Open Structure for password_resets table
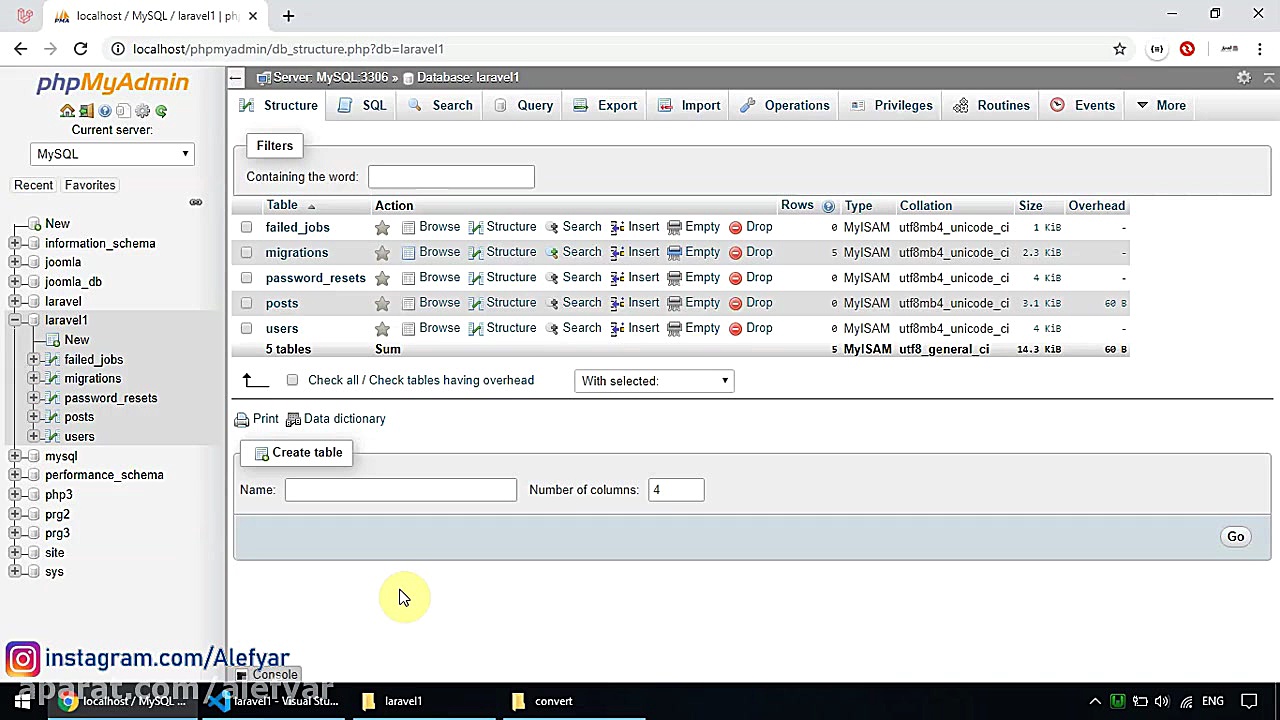Image resolution: width=1280 pixels, height=720 pixels. pyautogui.click(x=502, y=277)
